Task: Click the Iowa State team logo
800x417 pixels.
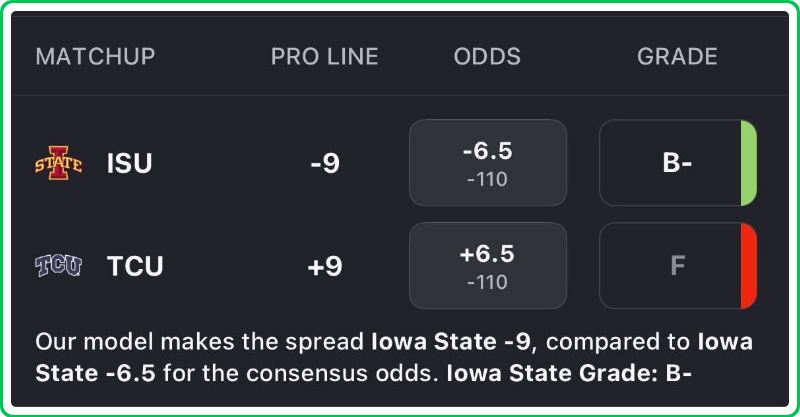Action: pyautogui.click(x=59, y=163)
